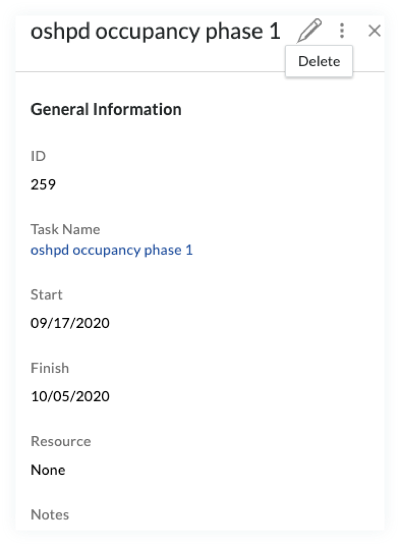Click the Task Name label
Viewport: 400px width, 546px height.
(65, 229)
